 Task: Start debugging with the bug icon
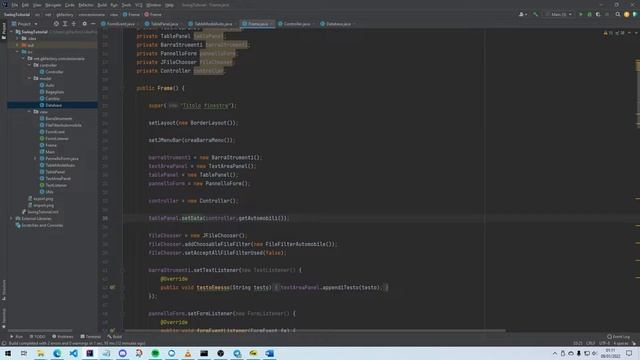pos(589,14)
